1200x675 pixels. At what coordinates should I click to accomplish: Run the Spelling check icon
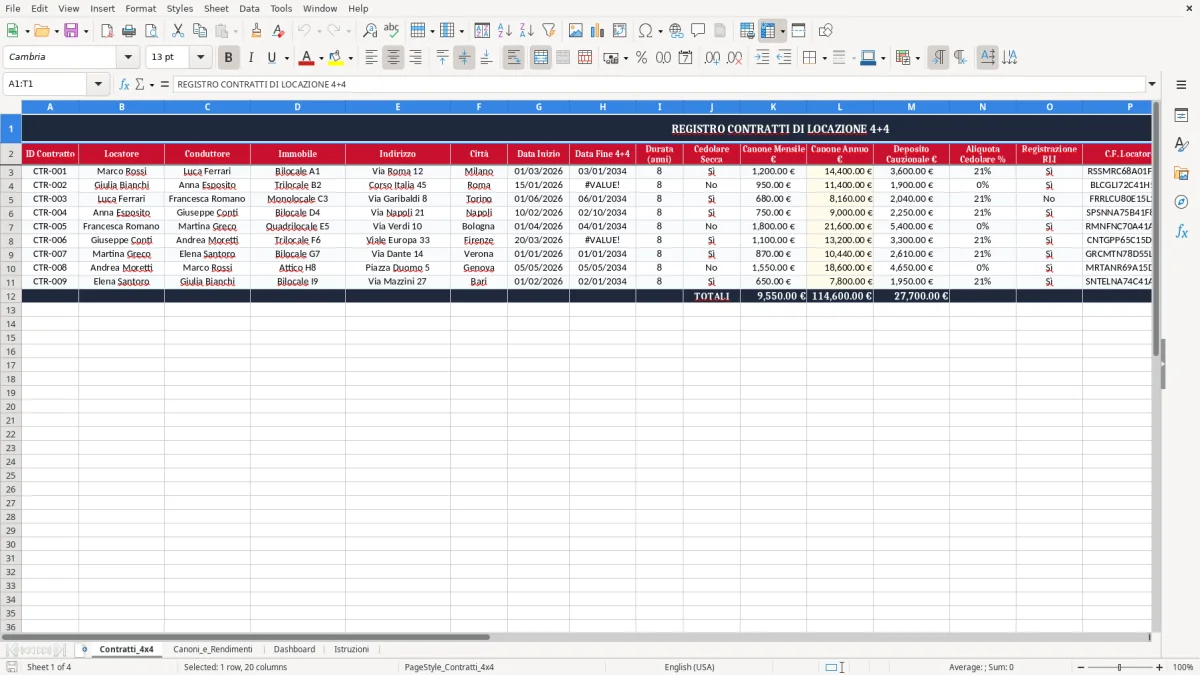point(391,31)
